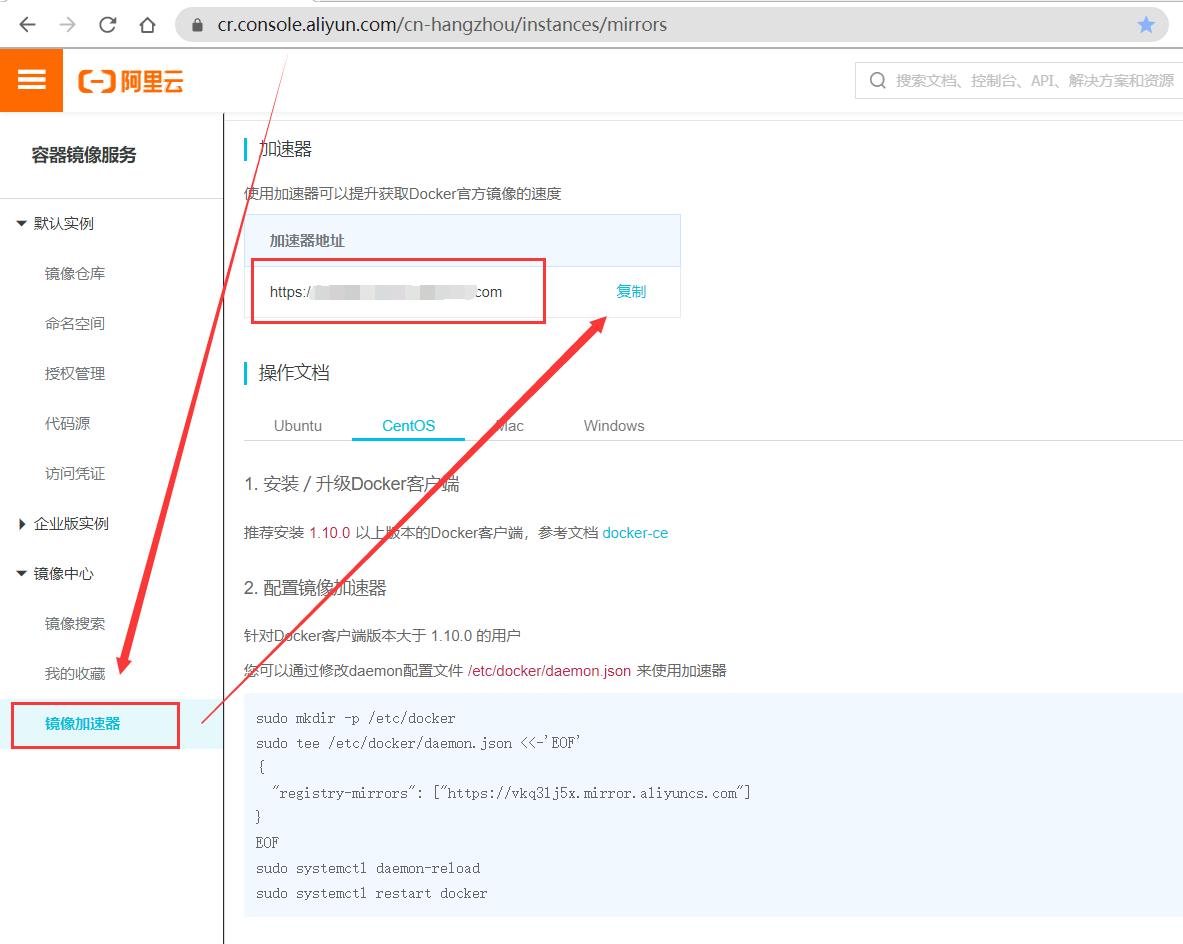Reload the page with refresh icon
The height and width of the screenshot is (944, 1183).
108,25
